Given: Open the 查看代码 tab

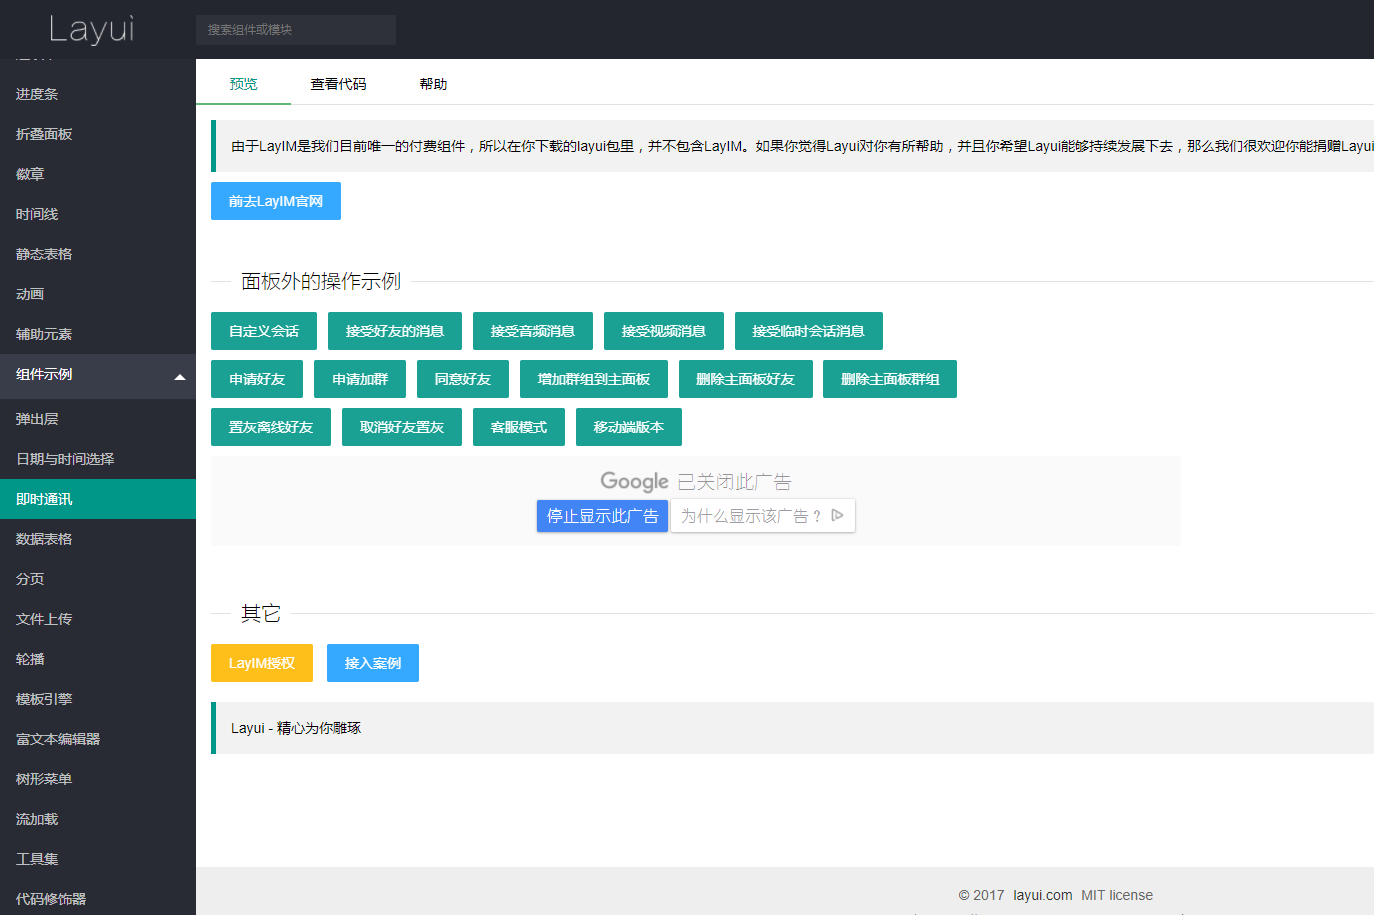Looking at the screenshot, I should (x=338, y=84).
